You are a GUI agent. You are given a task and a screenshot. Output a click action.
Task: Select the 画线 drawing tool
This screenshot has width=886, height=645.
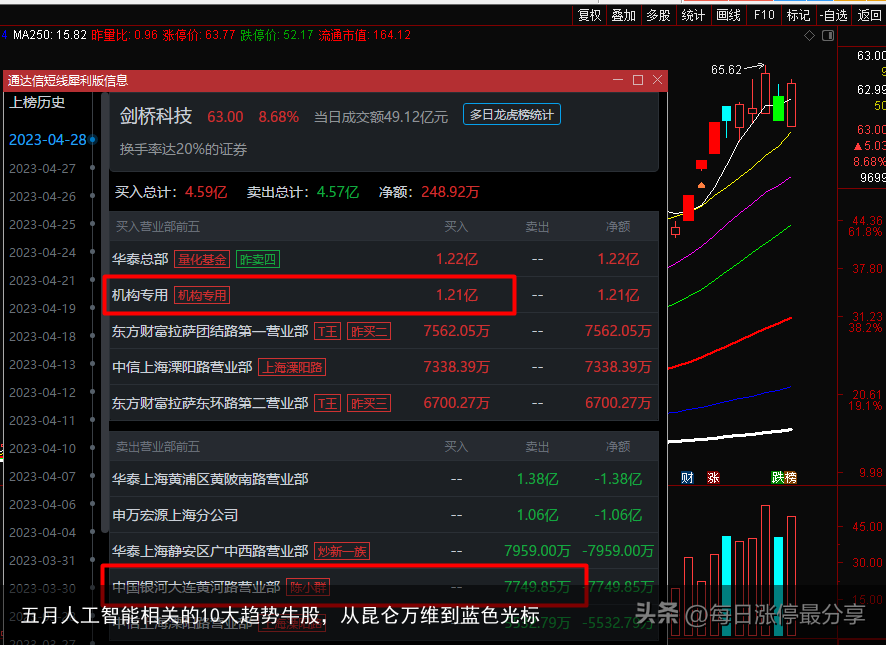[x=728, y=15]
